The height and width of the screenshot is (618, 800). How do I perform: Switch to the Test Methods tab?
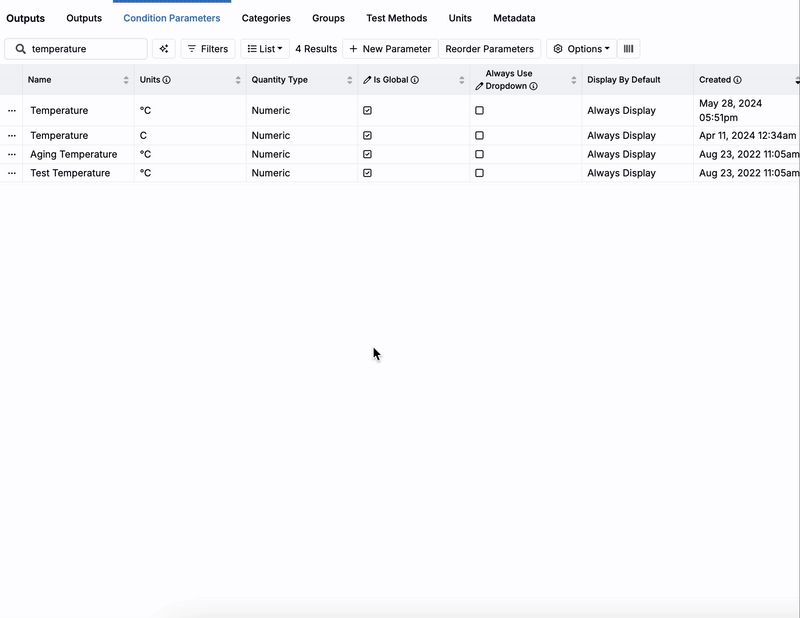coord(397,18)
